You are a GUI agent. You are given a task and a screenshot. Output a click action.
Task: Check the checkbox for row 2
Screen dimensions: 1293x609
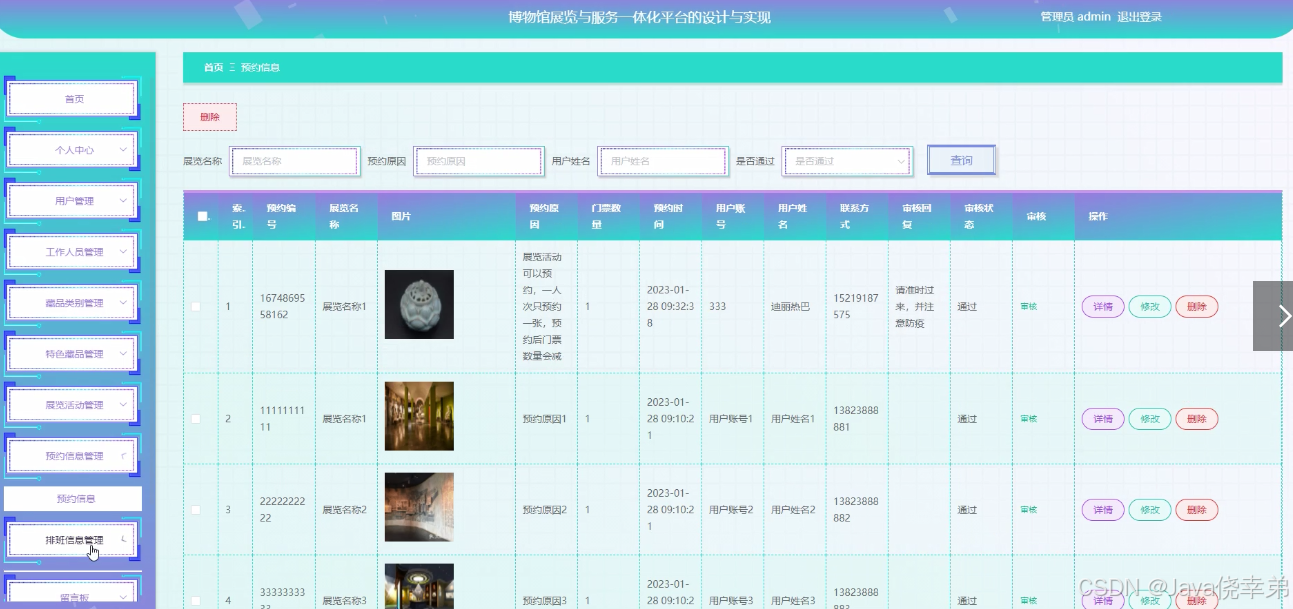196,419
